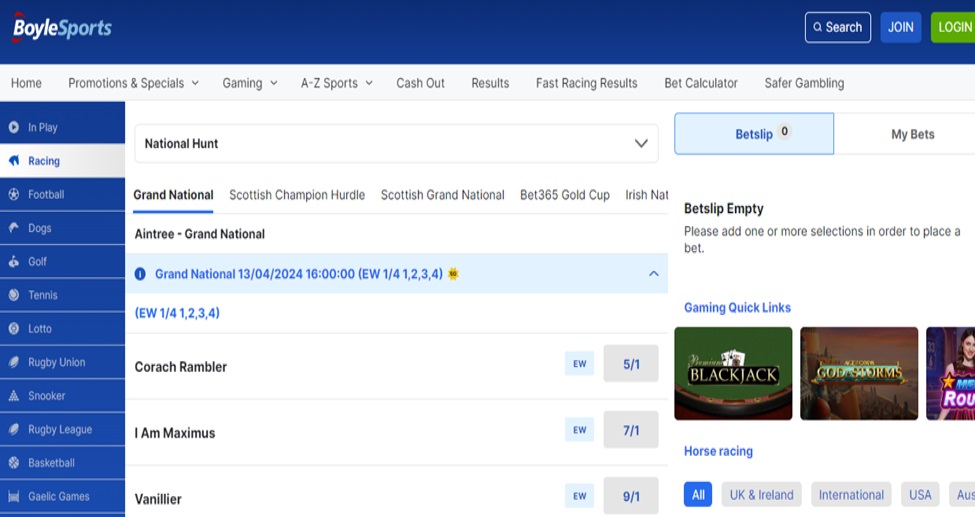This screenshot has height=517, width=975.
Task: Collapse the Grand National race section
Action: [x=653, y=274]
